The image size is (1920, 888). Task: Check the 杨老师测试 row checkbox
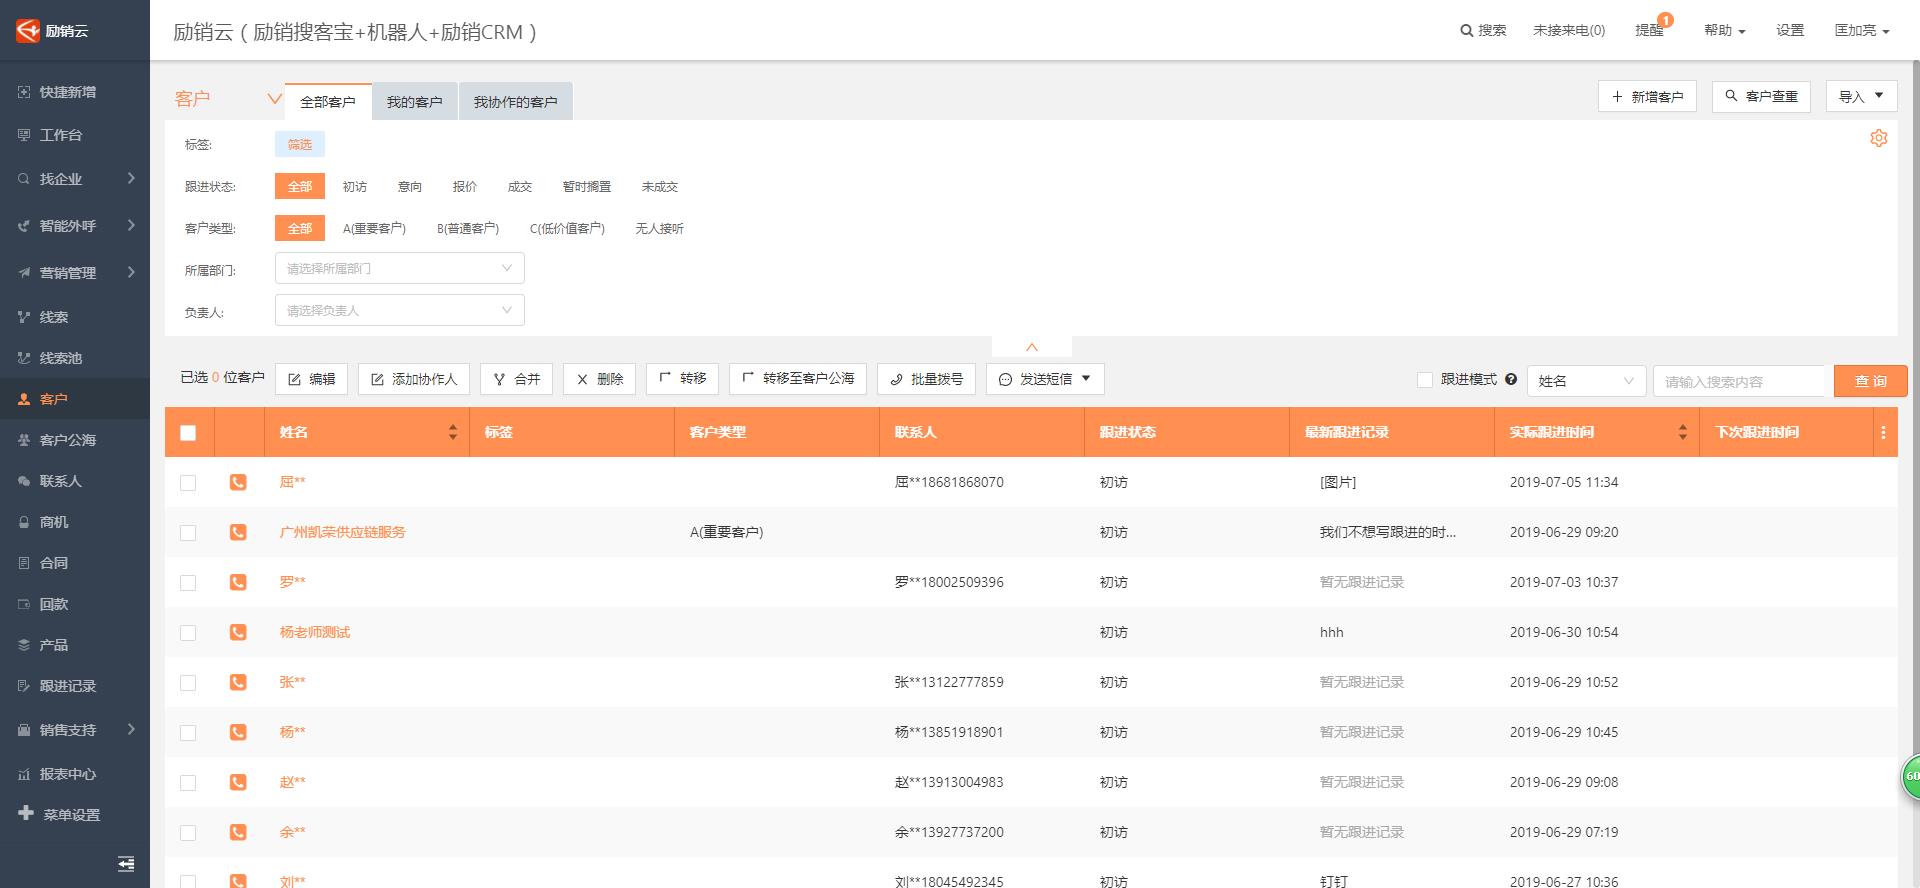click(x=188, y=633)
